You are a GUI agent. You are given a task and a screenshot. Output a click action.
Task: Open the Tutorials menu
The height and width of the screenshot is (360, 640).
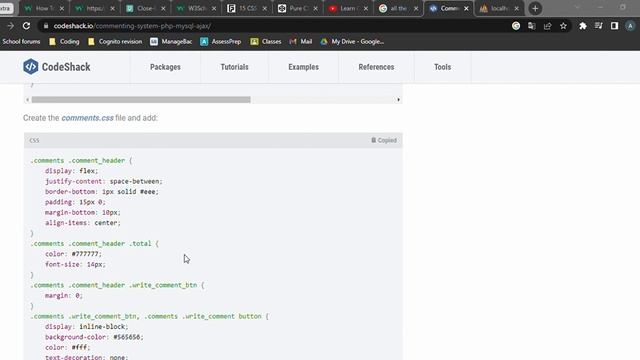coord(234,67)
